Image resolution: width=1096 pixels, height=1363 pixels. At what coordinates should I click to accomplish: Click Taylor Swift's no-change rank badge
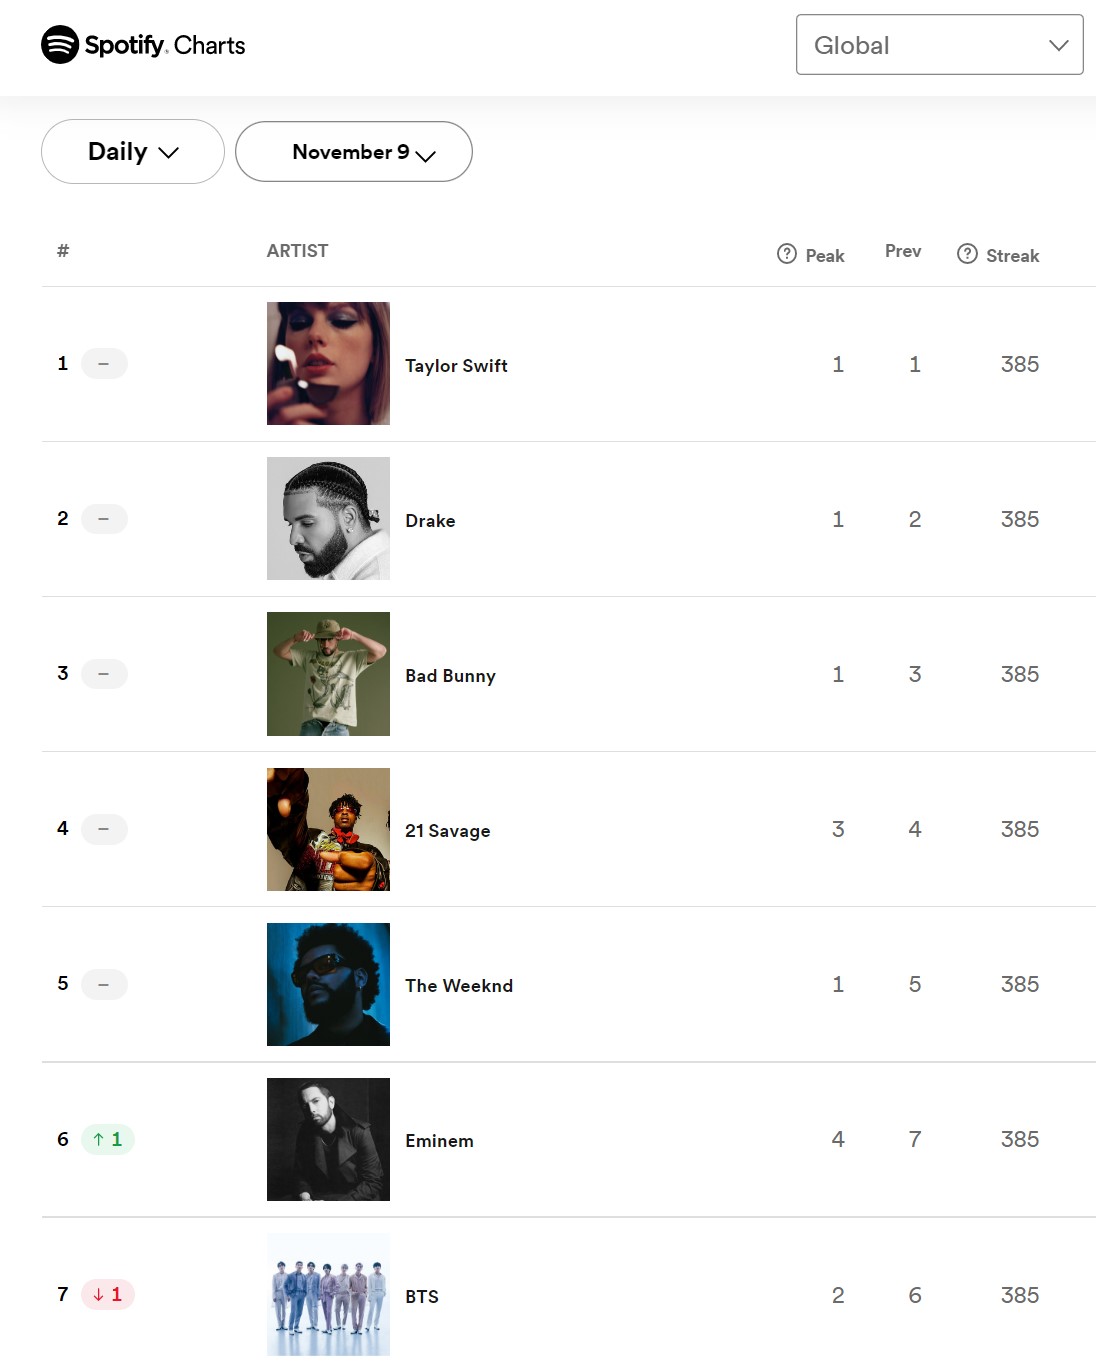(x=104, y=364)
